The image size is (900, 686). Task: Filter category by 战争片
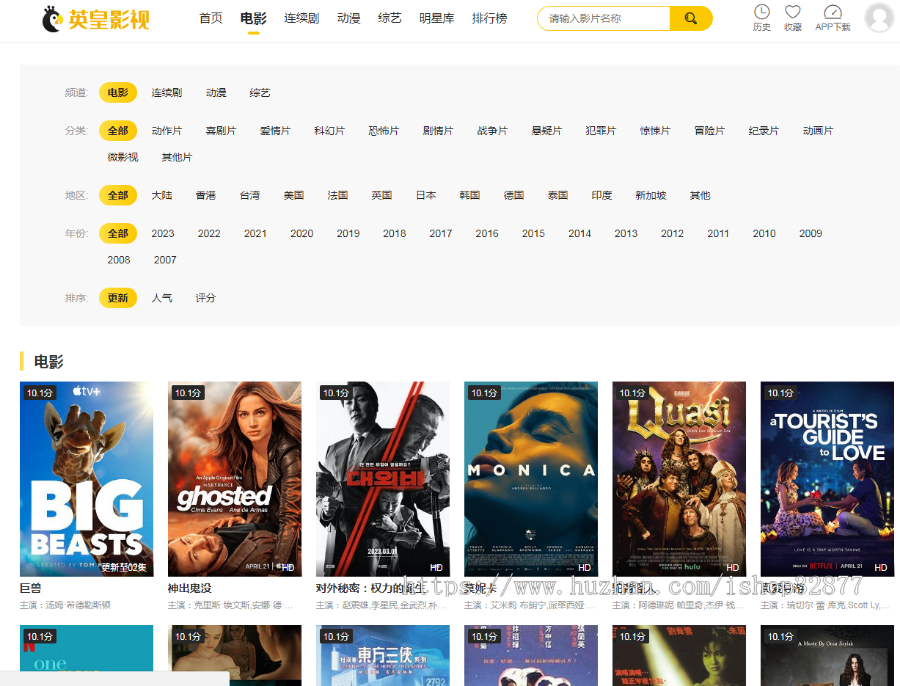pyautogui.click(x=492, y=130)
